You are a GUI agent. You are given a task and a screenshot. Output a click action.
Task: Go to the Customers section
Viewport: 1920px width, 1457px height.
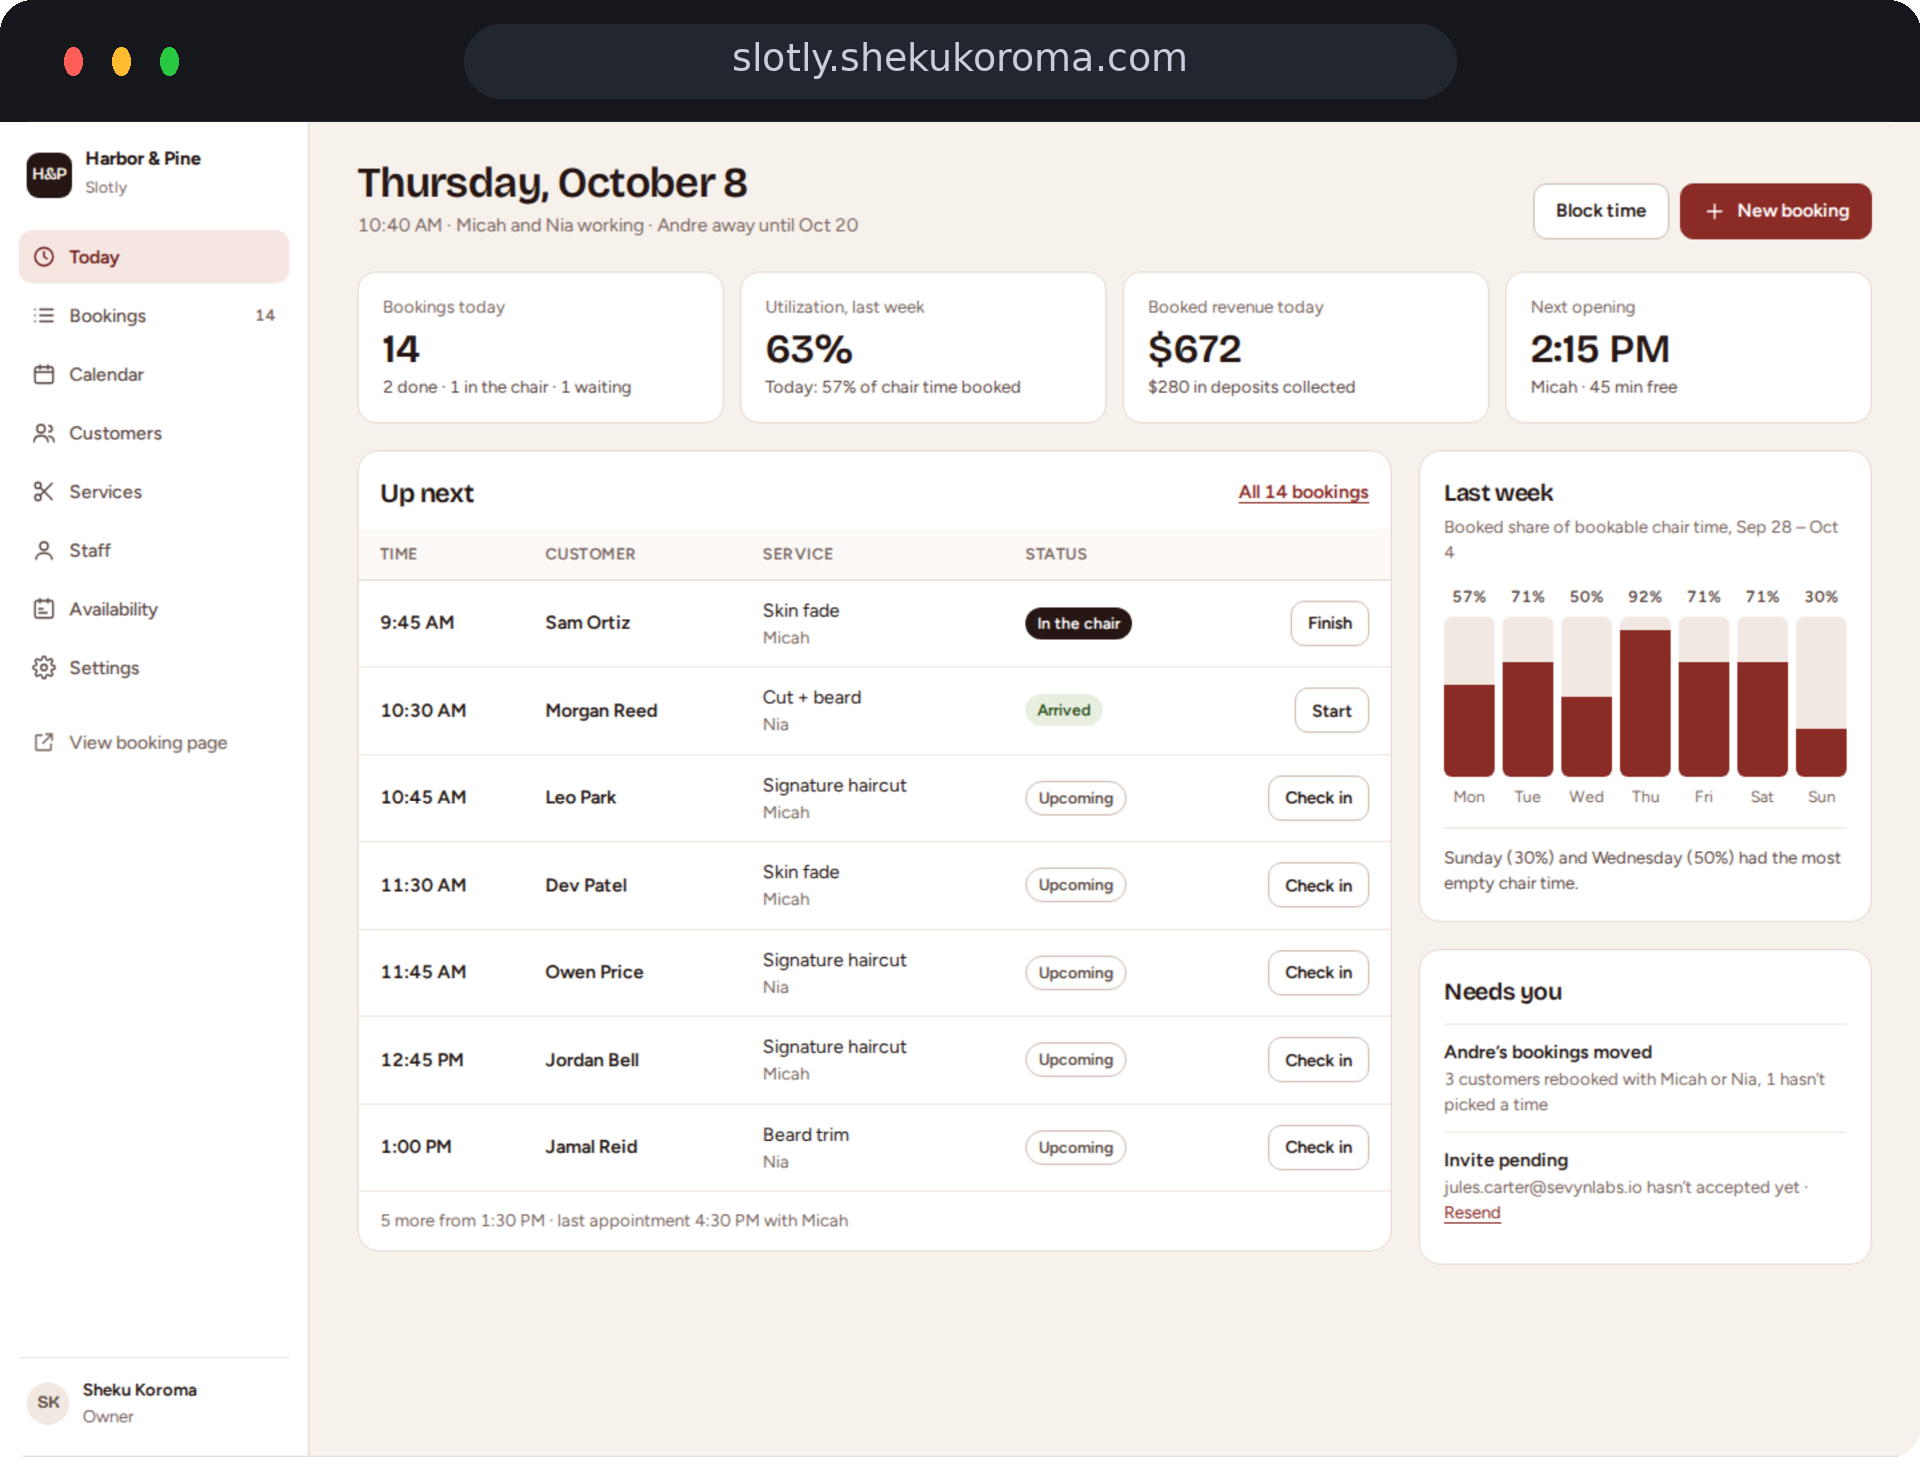[154, 433]
